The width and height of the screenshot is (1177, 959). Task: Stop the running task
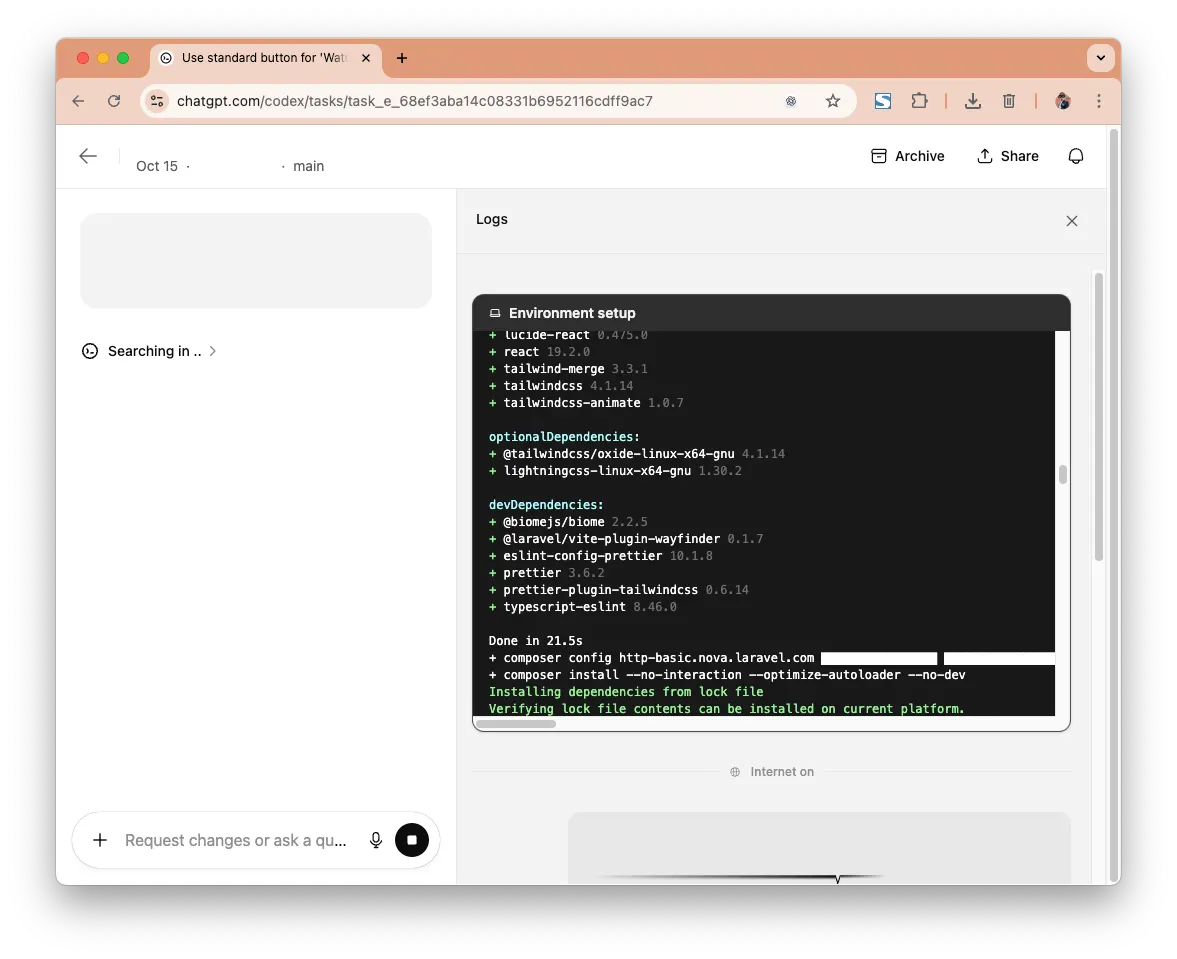pyautogui.click(x=412, y=840)
